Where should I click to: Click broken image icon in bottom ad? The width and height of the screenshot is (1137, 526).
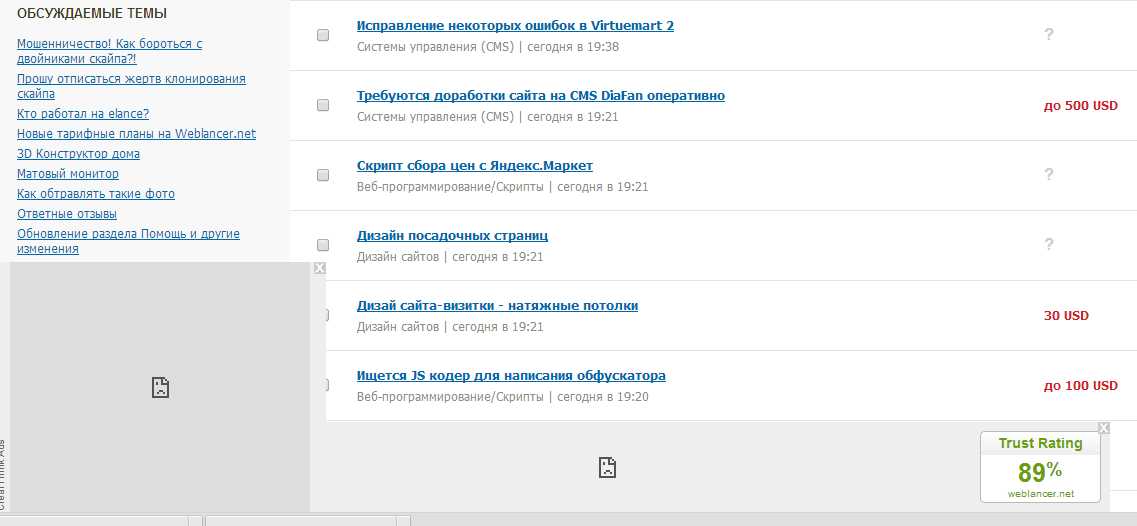point(606,466)
